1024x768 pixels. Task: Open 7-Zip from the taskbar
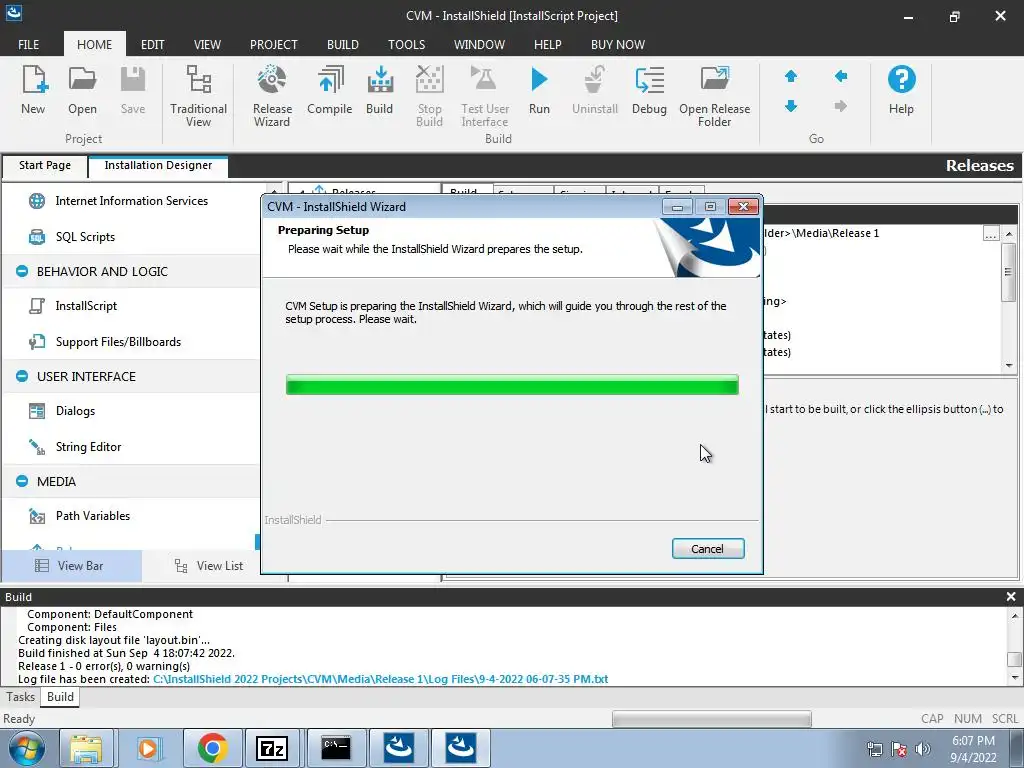tap(272, 748)
